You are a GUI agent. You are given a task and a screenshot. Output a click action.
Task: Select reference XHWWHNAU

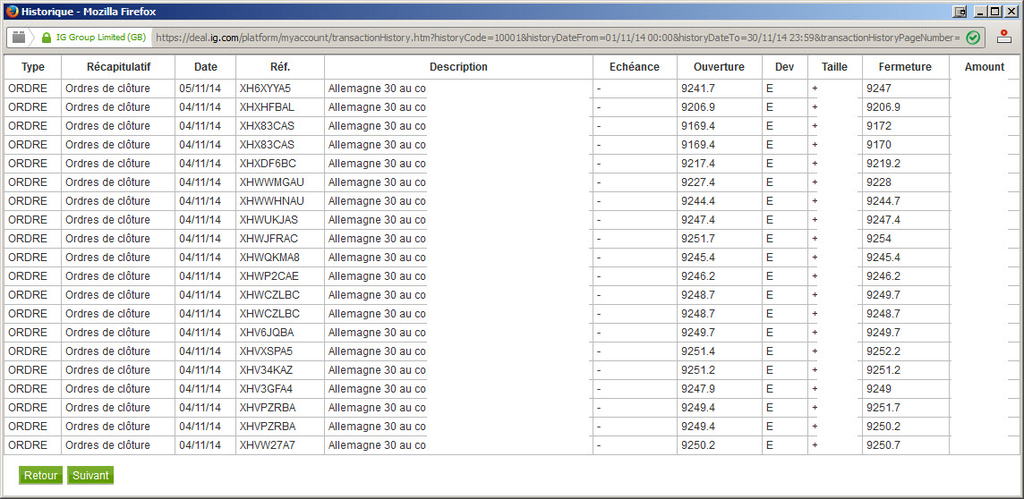coord(272,201)
